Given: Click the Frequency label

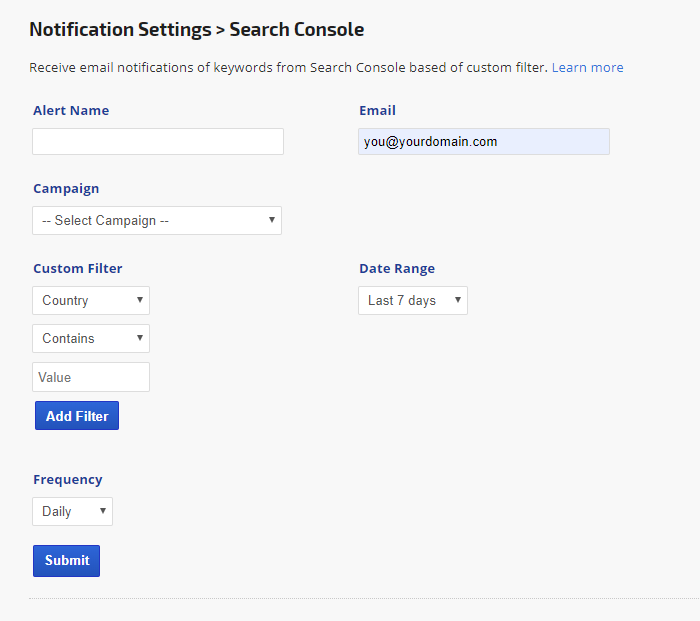Looking at the screenshot, I should pyautogui.click(x=68, y=479).
